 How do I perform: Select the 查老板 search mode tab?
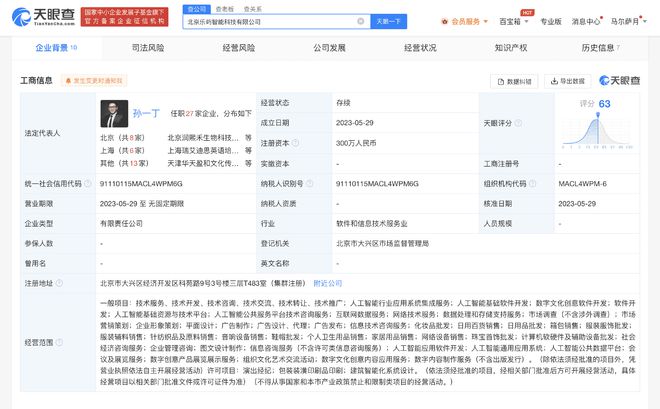(225, 9)
